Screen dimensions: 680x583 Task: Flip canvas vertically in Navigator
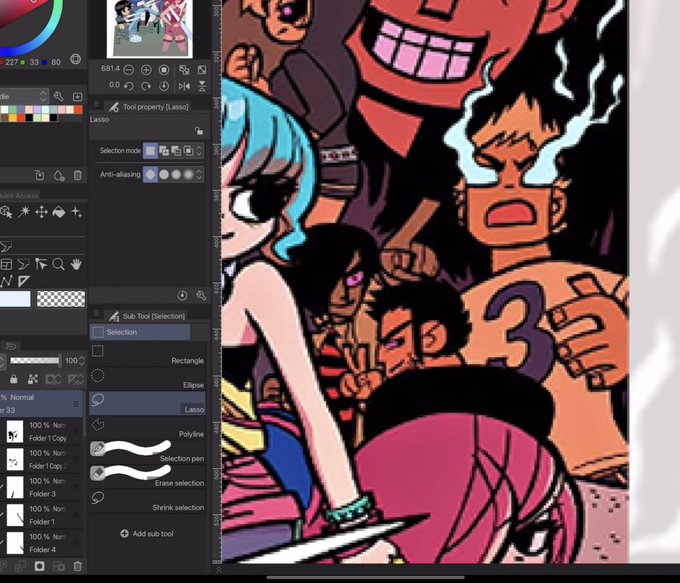point(202,86)
